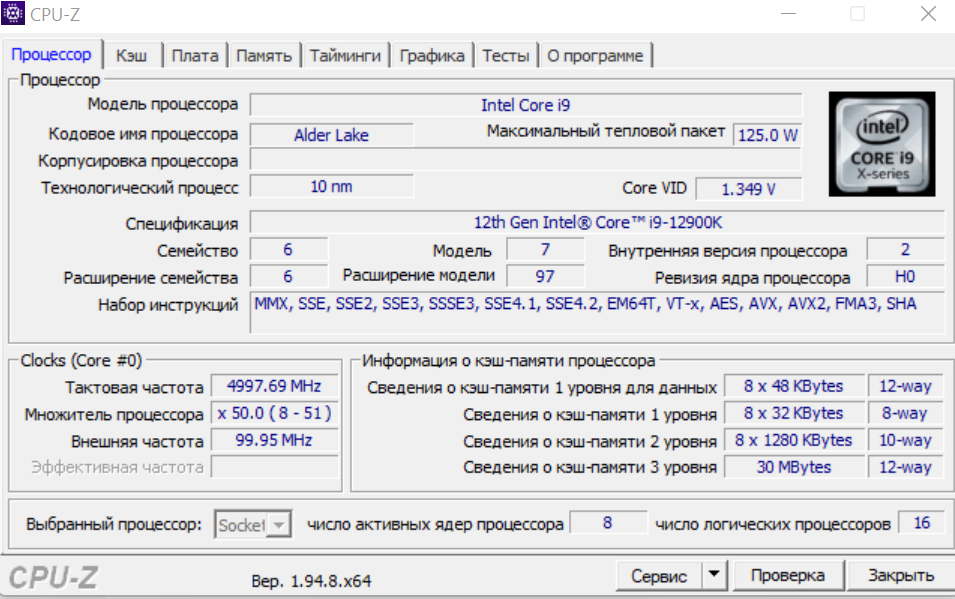This screenshot has width=955, height=599.
Task: Click the Закрыть button
Action: coord(901,575)
